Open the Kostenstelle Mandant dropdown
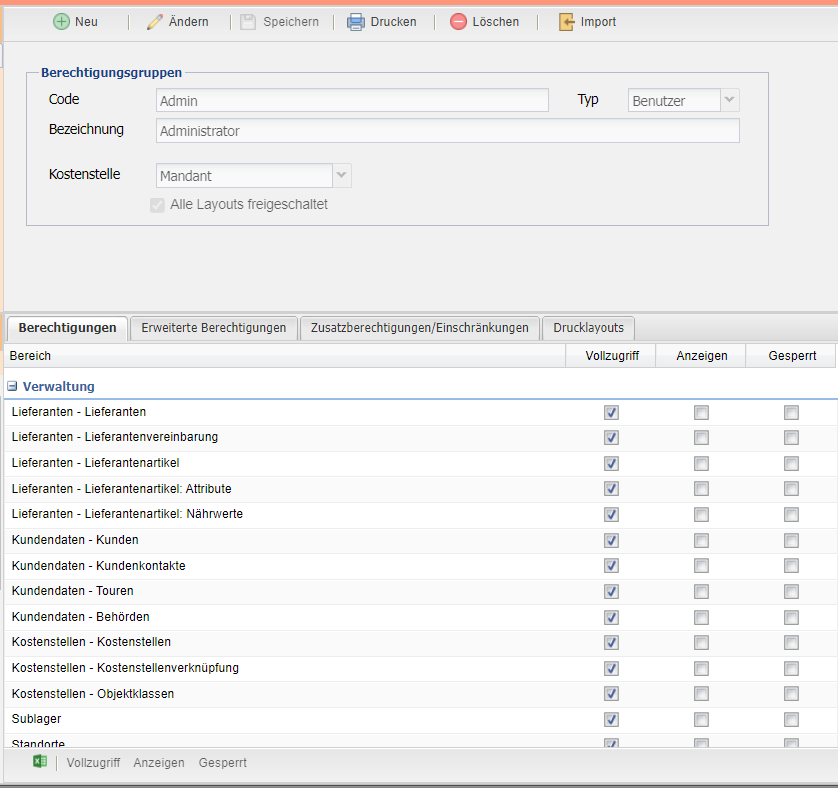Viewport: 838px width, 788px height. 342,176
